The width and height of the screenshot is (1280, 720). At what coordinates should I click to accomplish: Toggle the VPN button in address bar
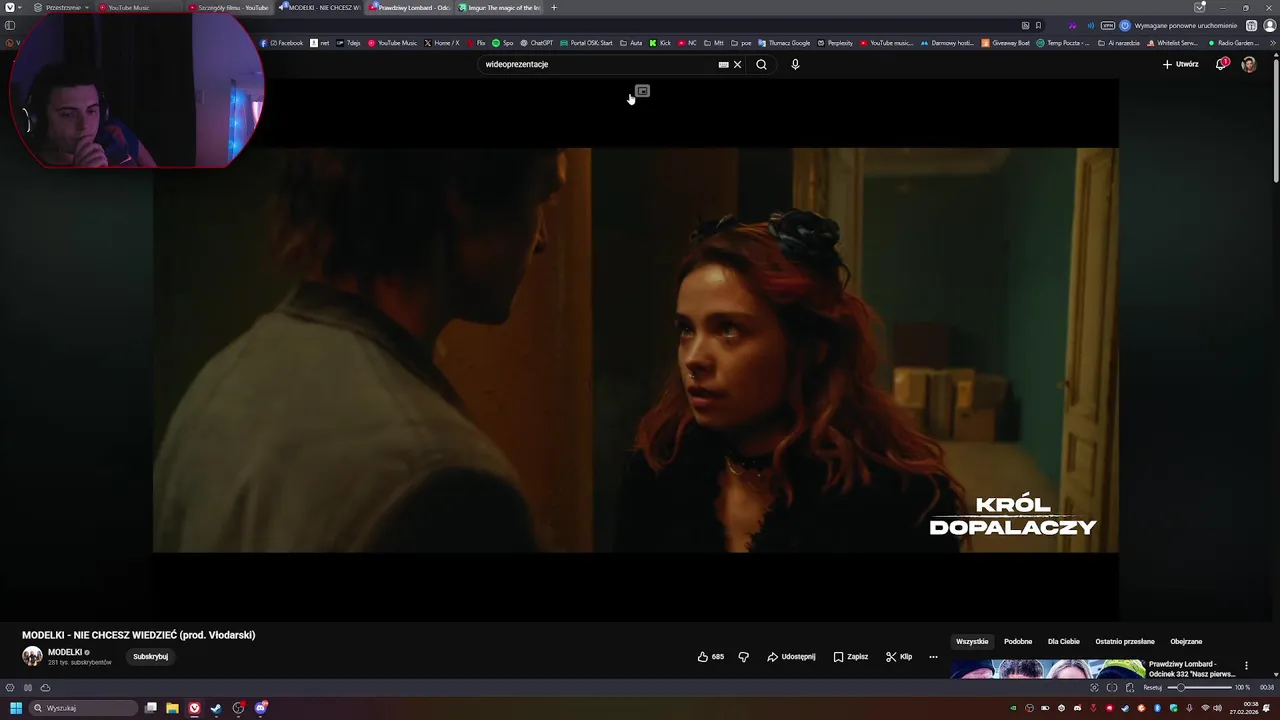coord(1108,25)
